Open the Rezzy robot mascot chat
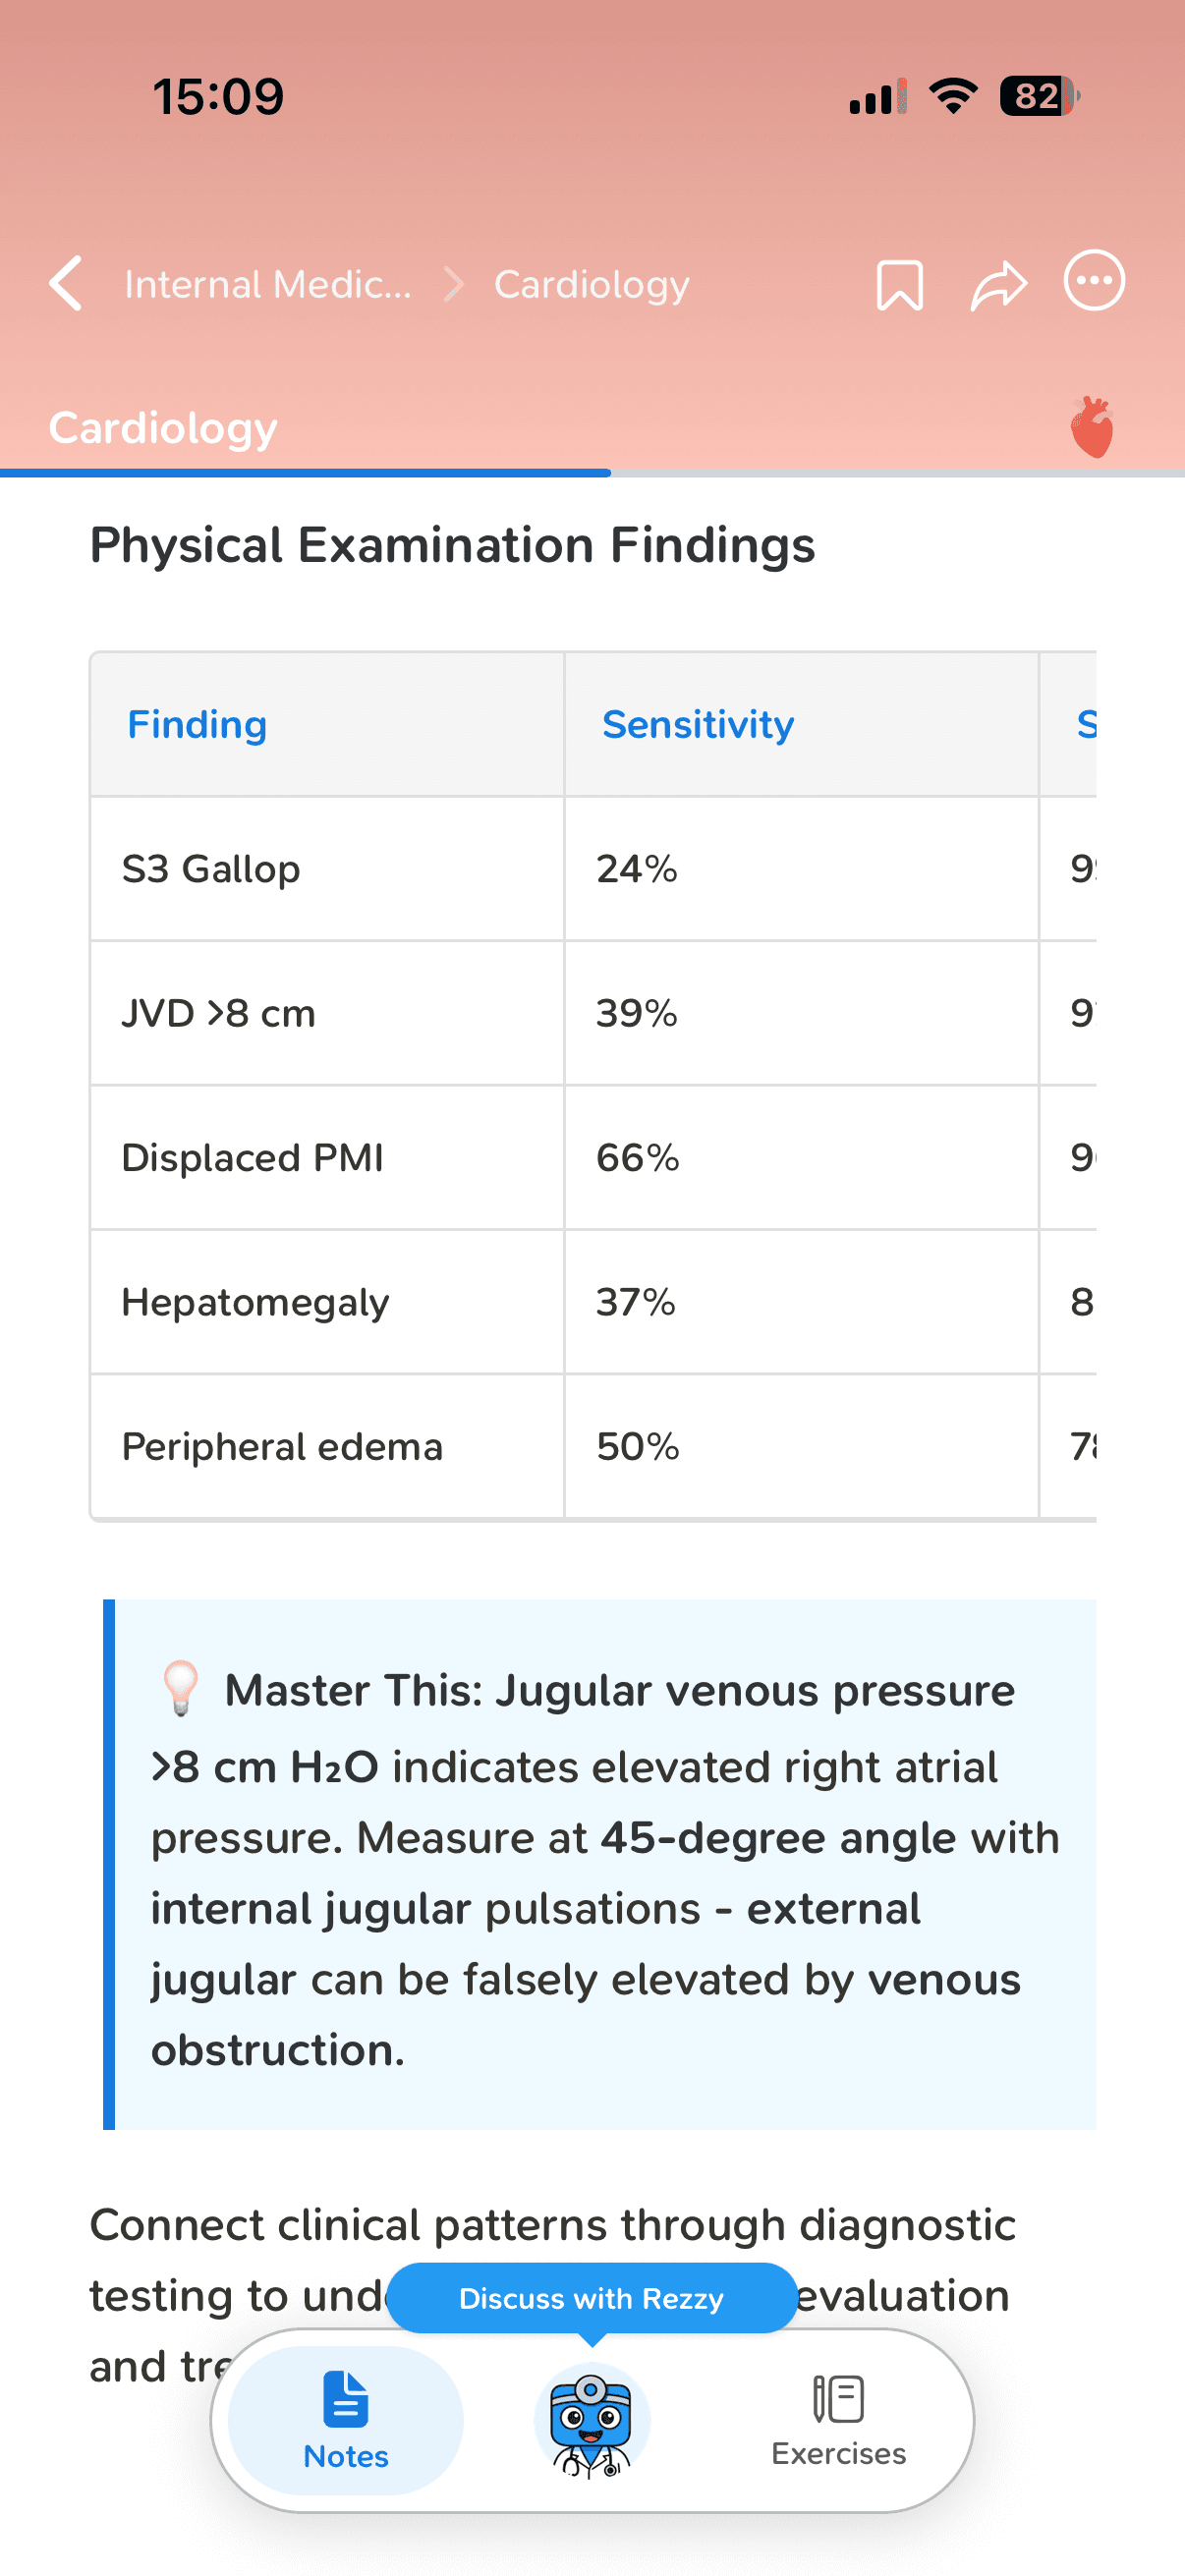1185x2576 pixels. click(592, 2420)
